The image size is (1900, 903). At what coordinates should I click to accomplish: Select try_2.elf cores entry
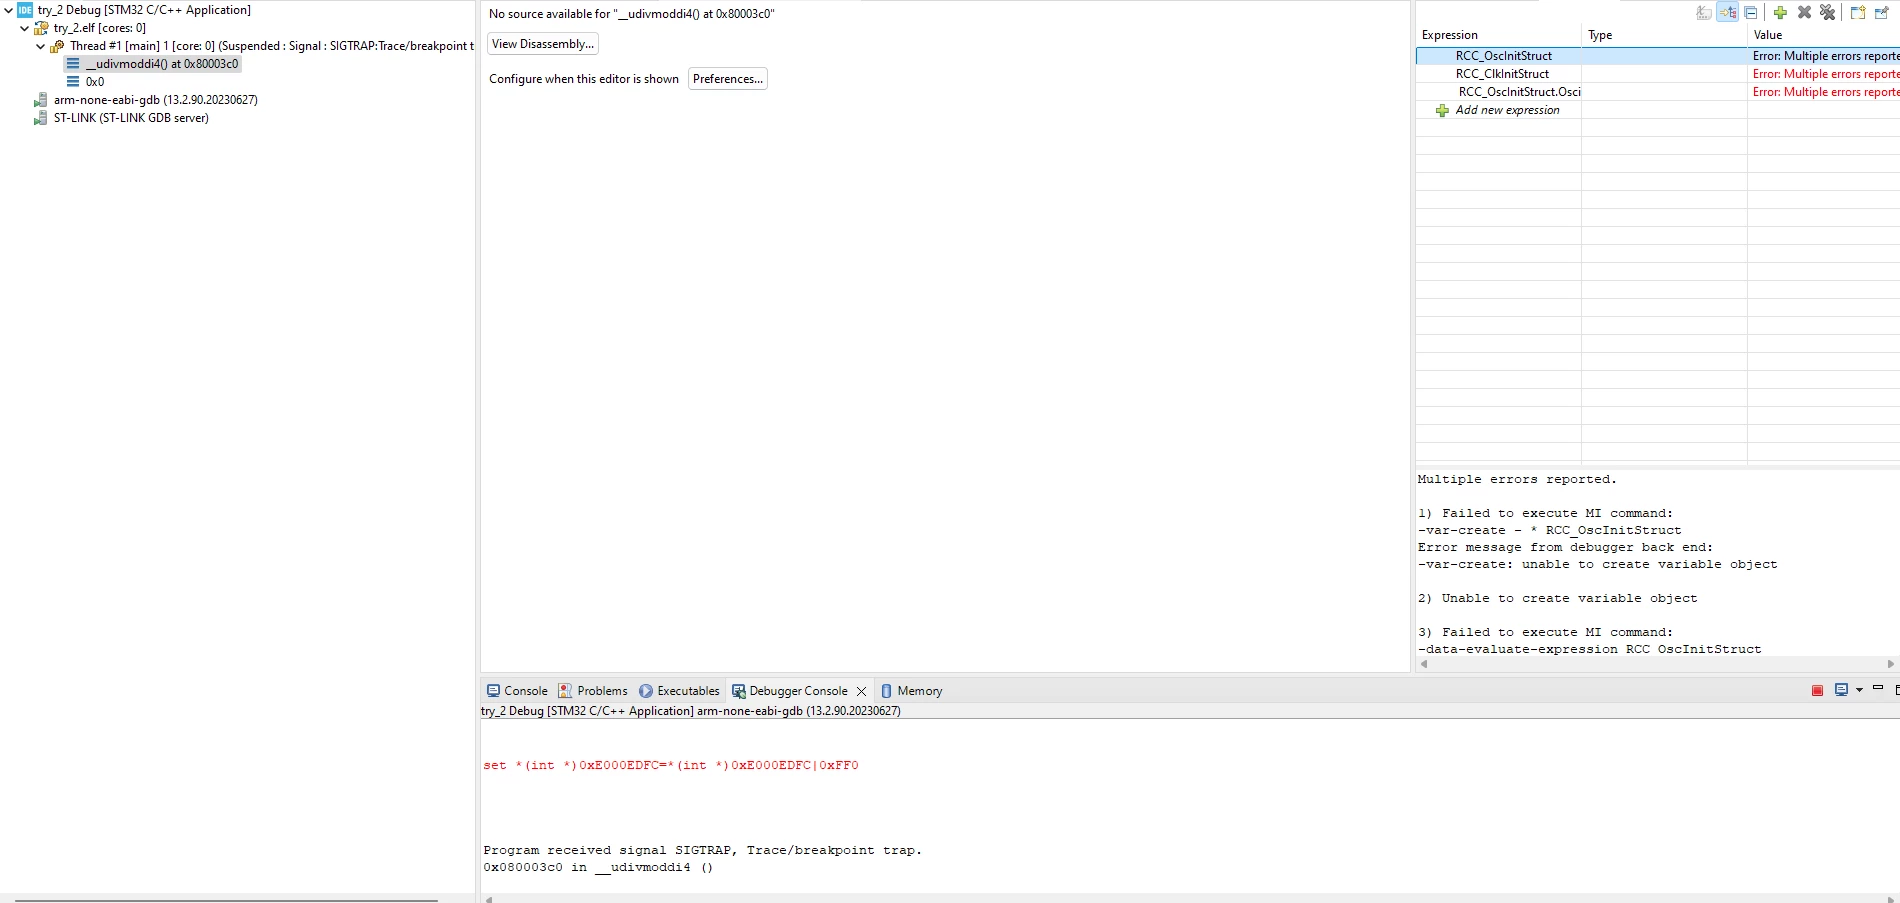[100, 28]
